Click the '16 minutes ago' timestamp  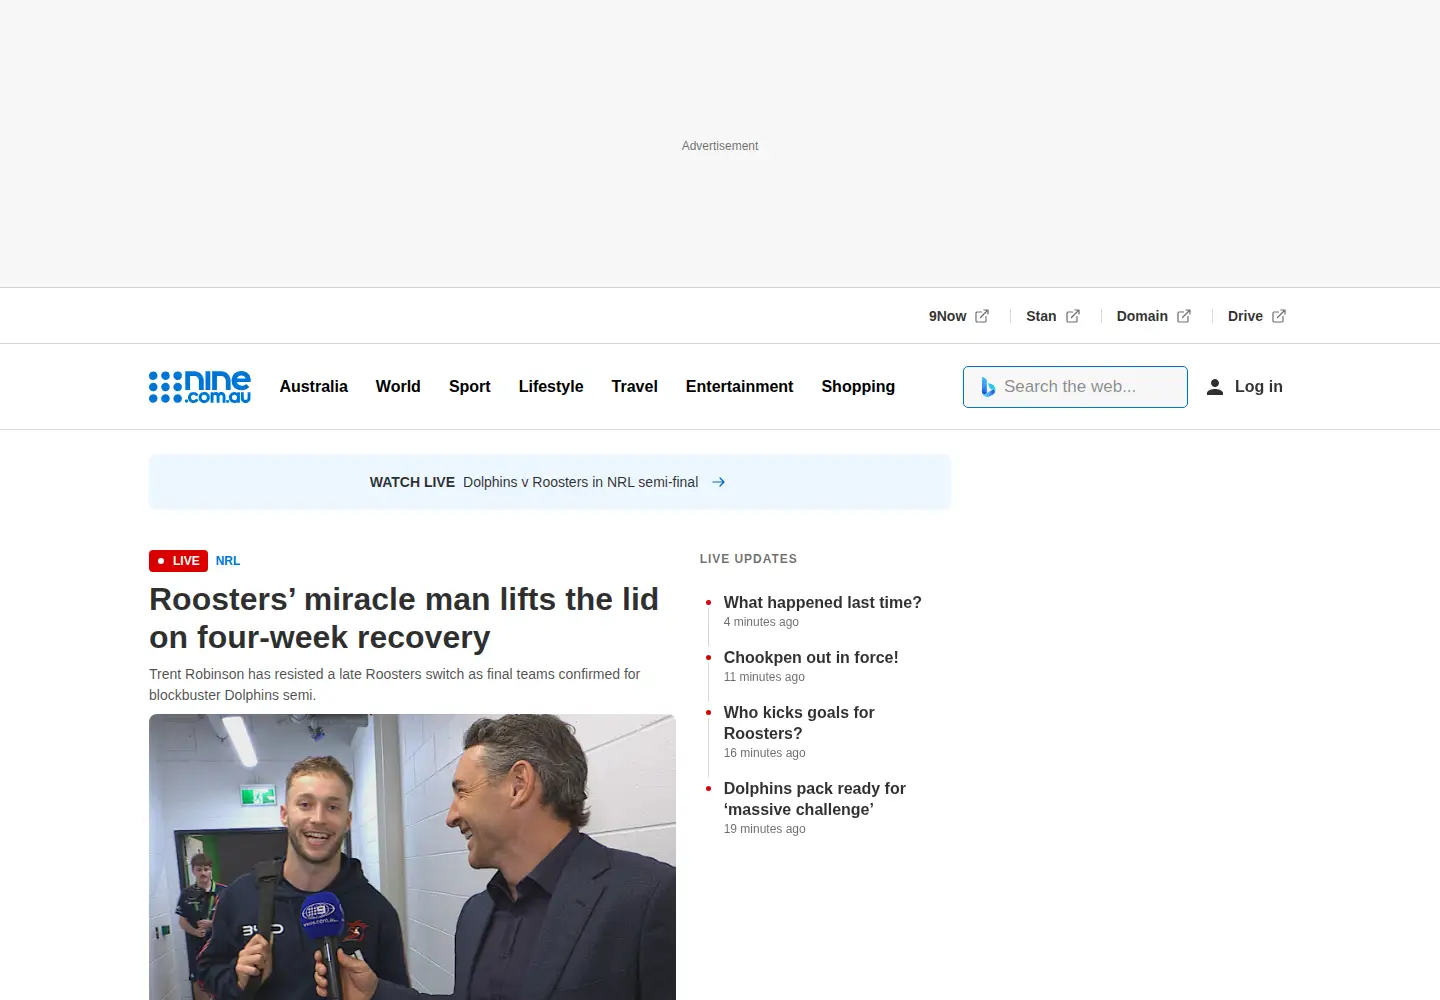coord(764,753)
